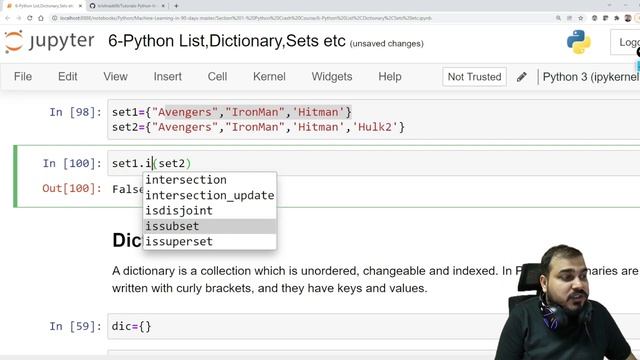Choose issuperset from autocomplete list
Image resolution: width=640 pixels, height=360 pixels.
pos(210,242)
